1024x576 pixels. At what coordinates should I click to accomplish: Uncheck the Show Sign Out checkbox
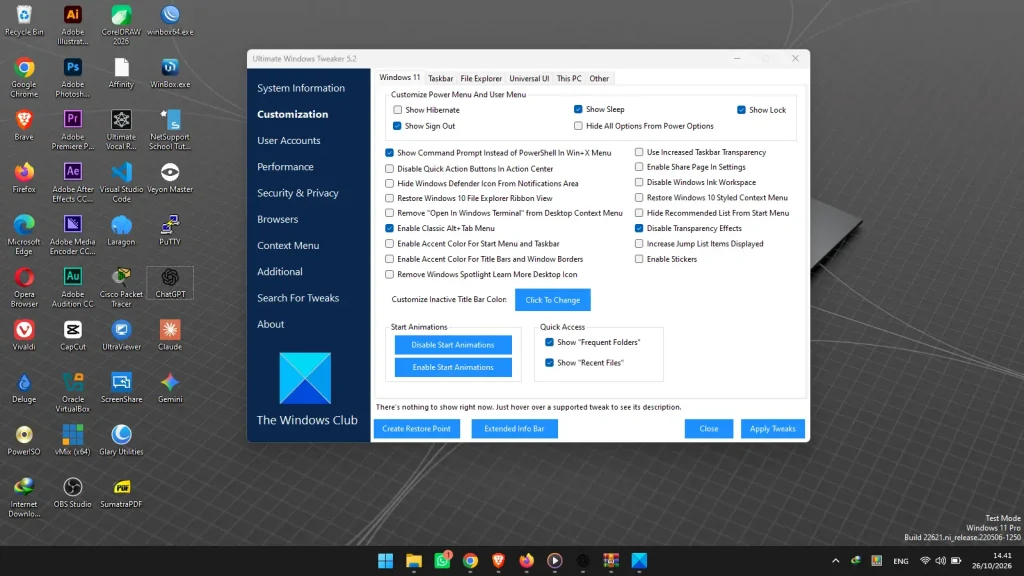tap(397, 125)
